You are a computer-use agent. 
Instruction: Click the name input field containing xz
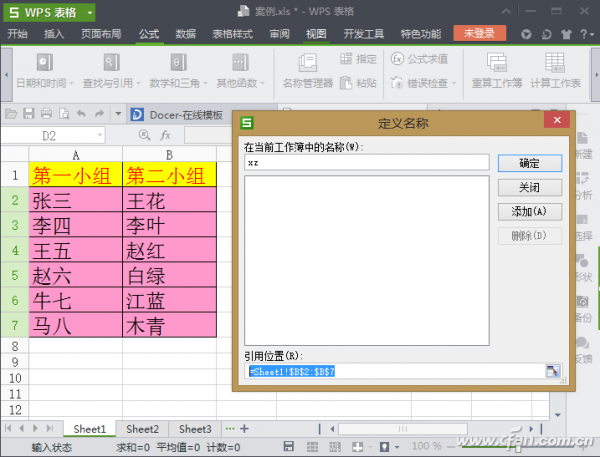[x=367, y=163]
